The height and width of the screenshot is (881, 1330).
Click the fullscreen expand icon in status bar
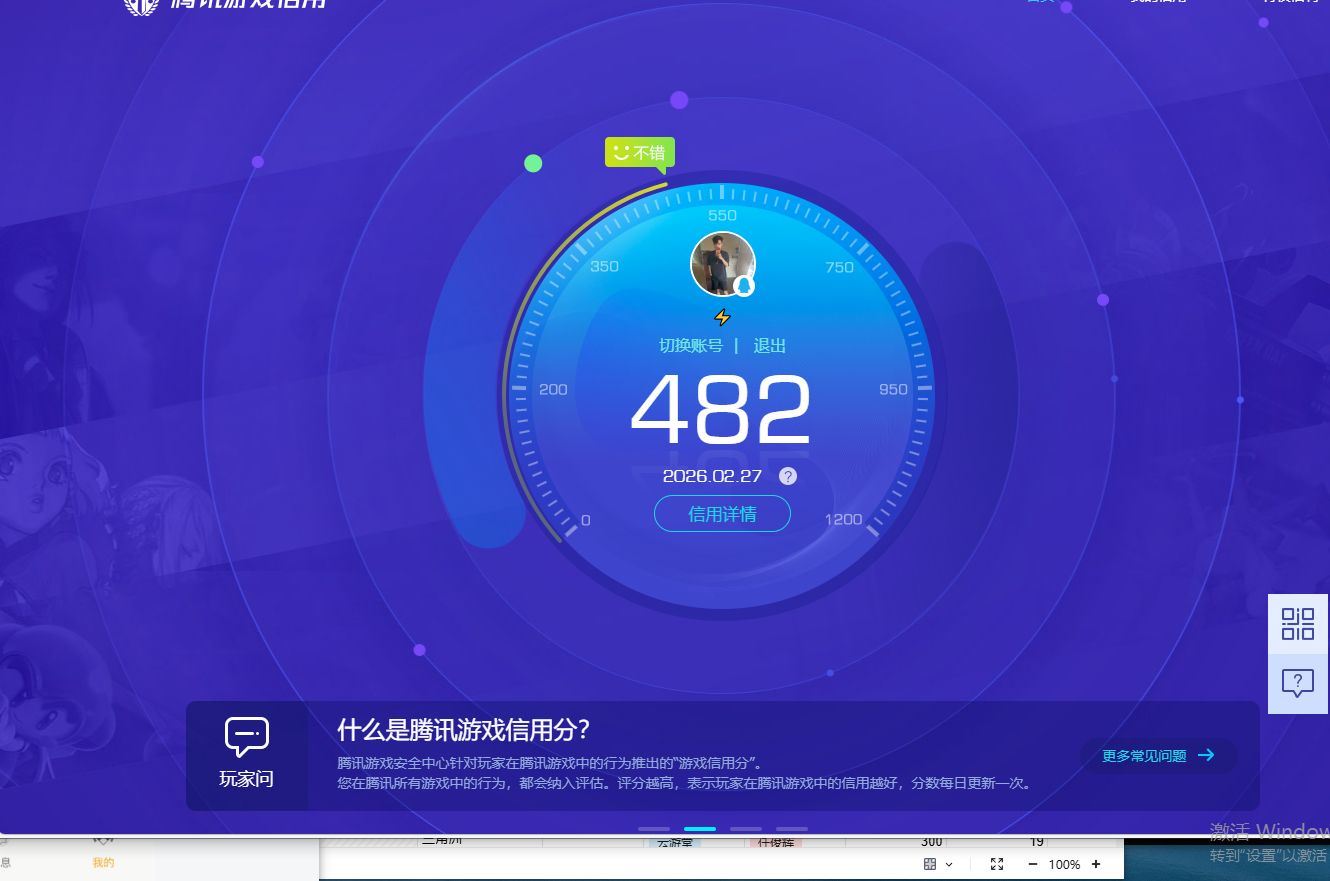[x=997, y=864]
